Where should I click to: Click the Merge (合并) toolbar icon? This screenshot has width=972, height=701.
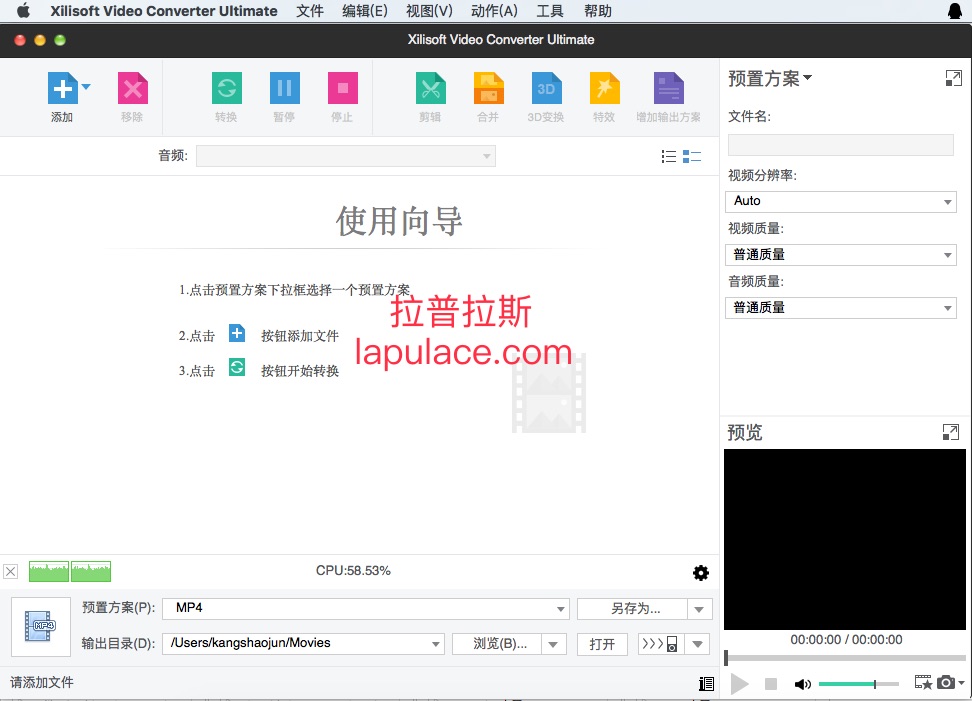point(488,89)
